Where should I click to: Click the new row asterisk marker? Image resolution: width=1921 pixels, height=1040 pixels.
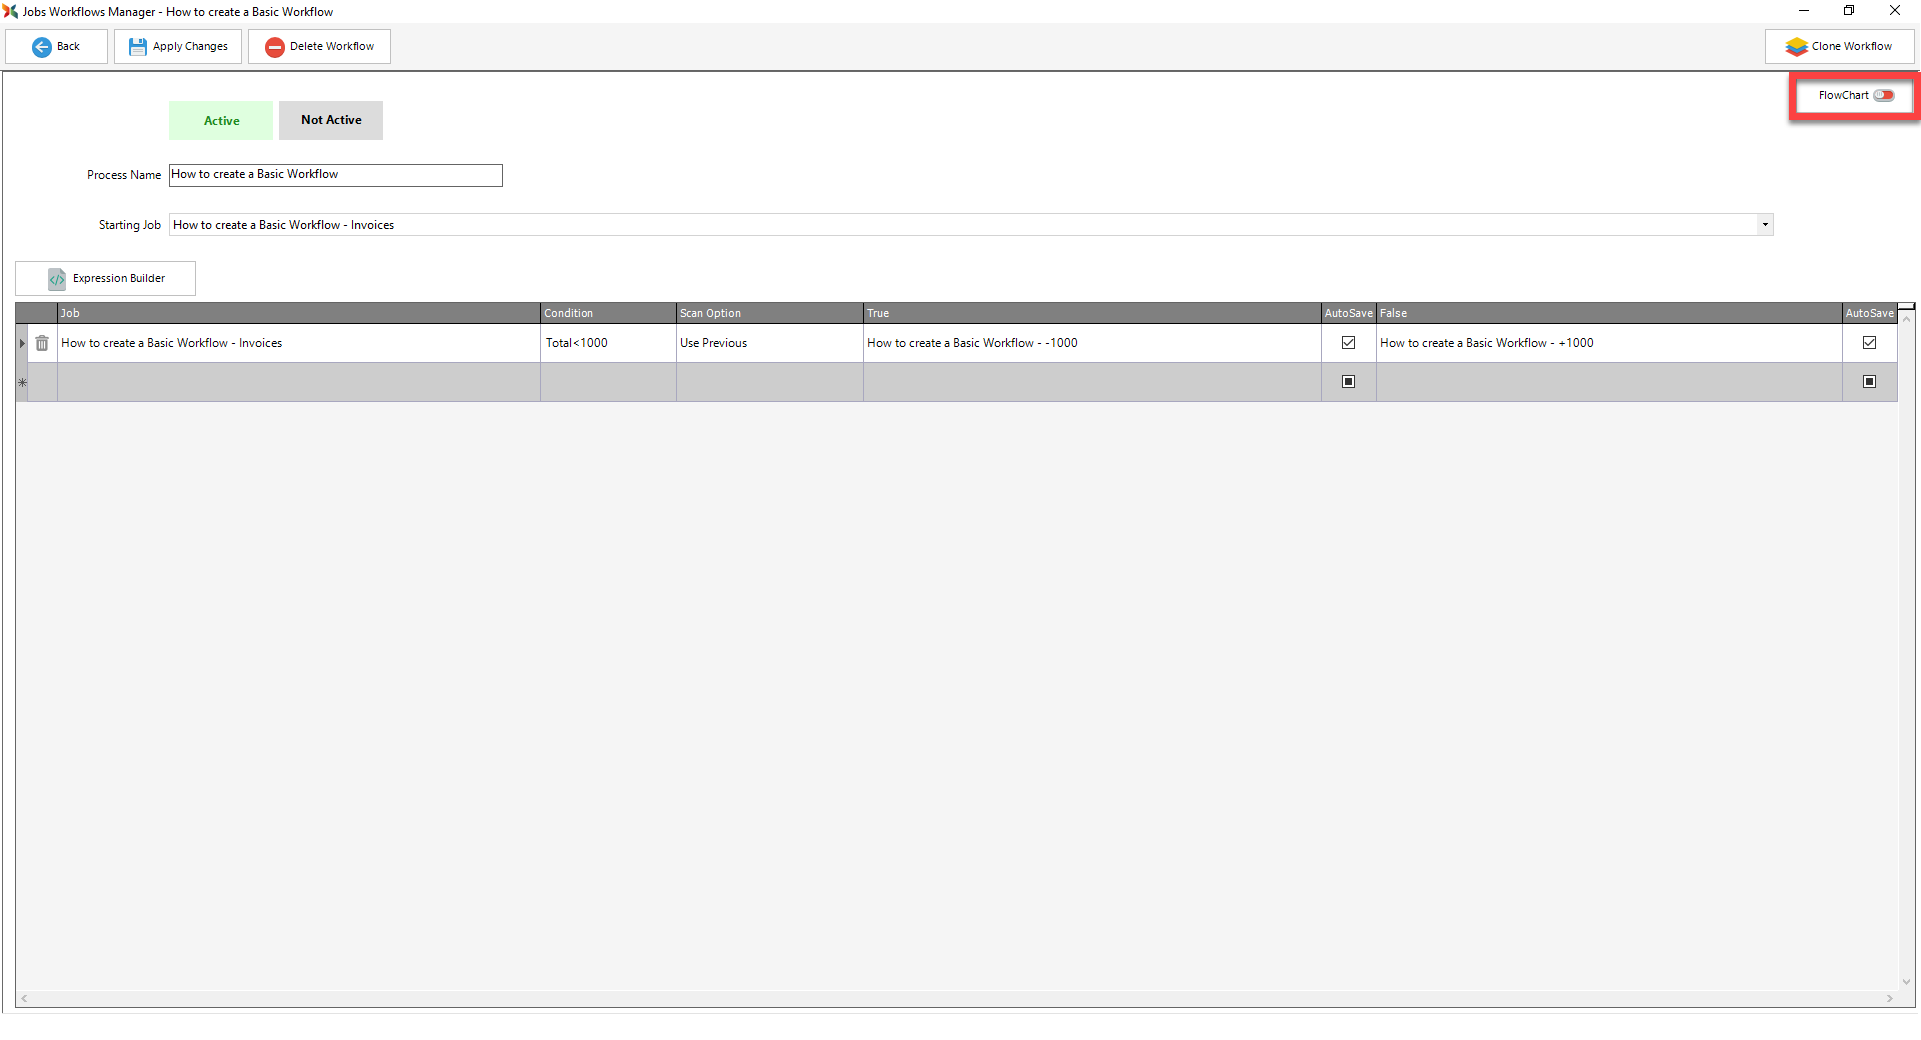point(22,382)
